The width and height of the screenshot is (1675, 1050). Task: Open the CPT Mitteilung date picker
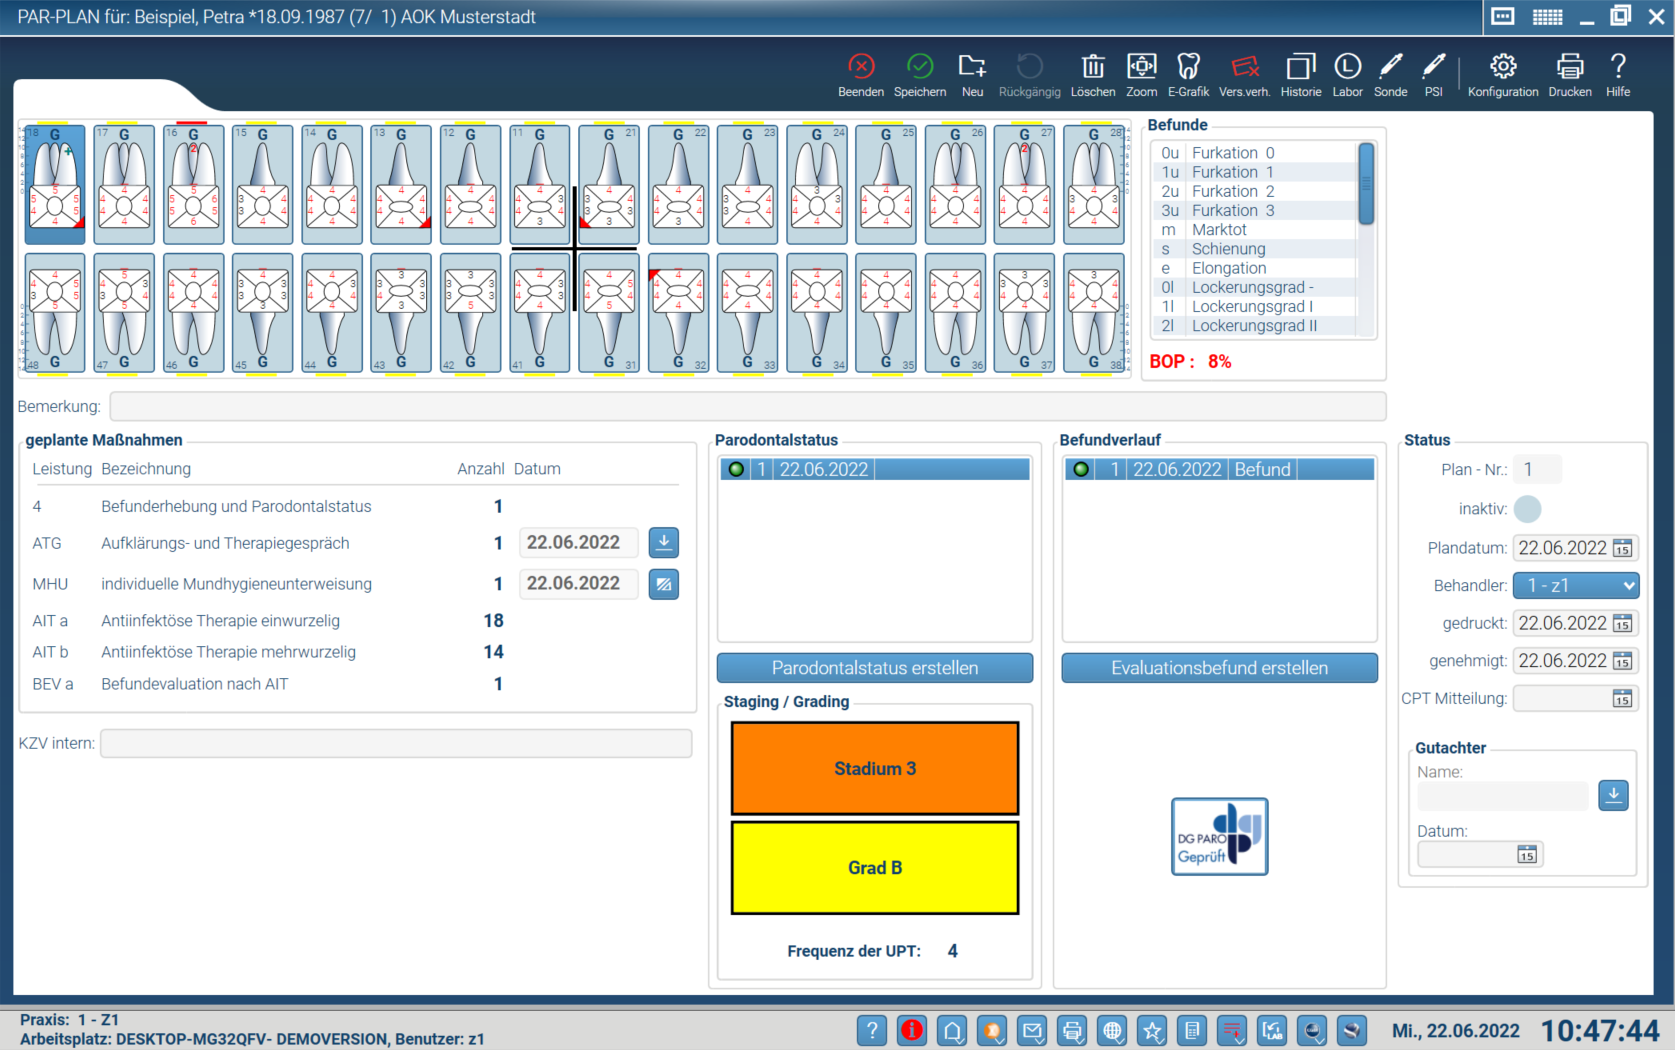tap(1622, 699)
